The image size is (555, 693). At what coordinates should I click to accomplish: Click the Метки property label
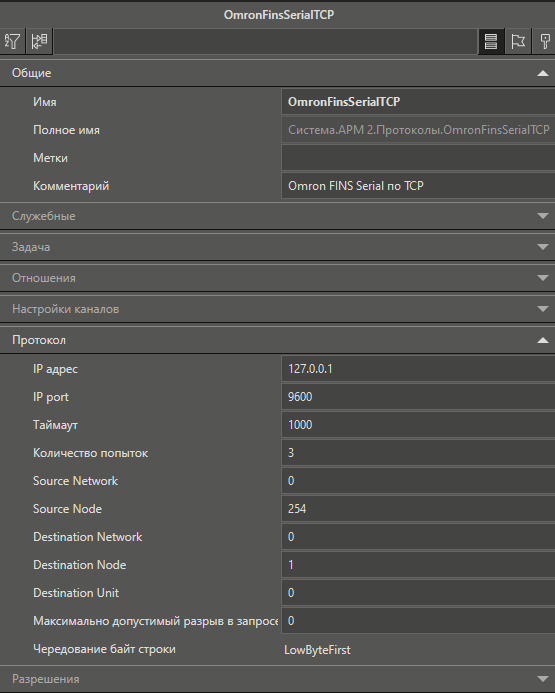click(x=50, y=158)
